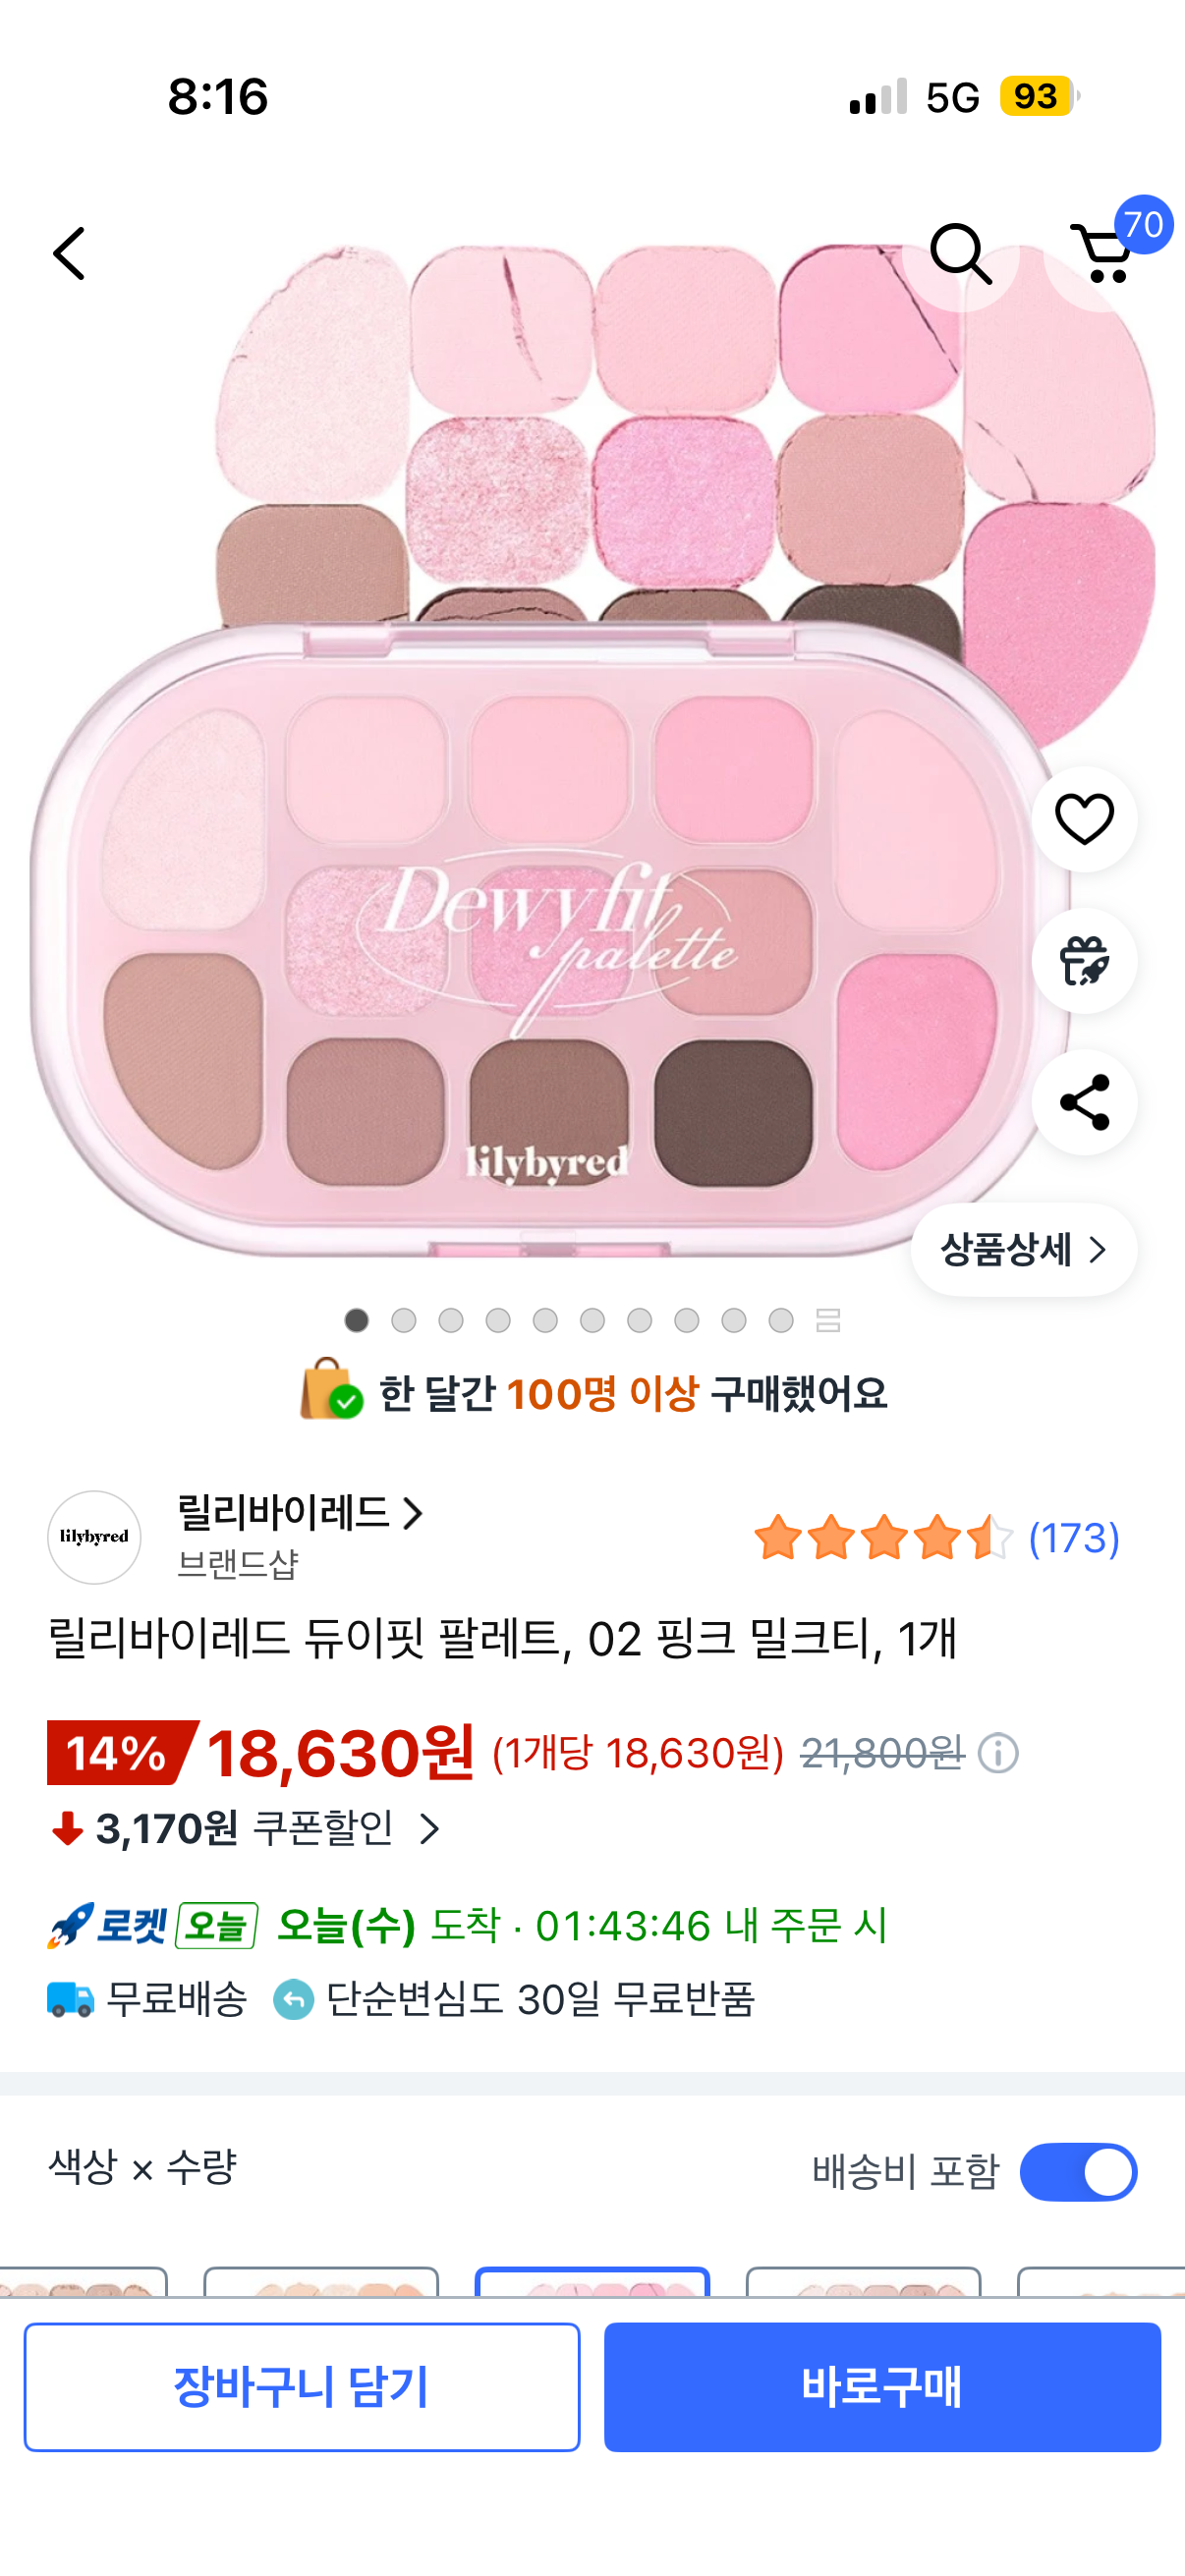Open 릴리바이레드 brand shop chevron
The image size is (1185, 2576).
click(x=412, y=1513)
